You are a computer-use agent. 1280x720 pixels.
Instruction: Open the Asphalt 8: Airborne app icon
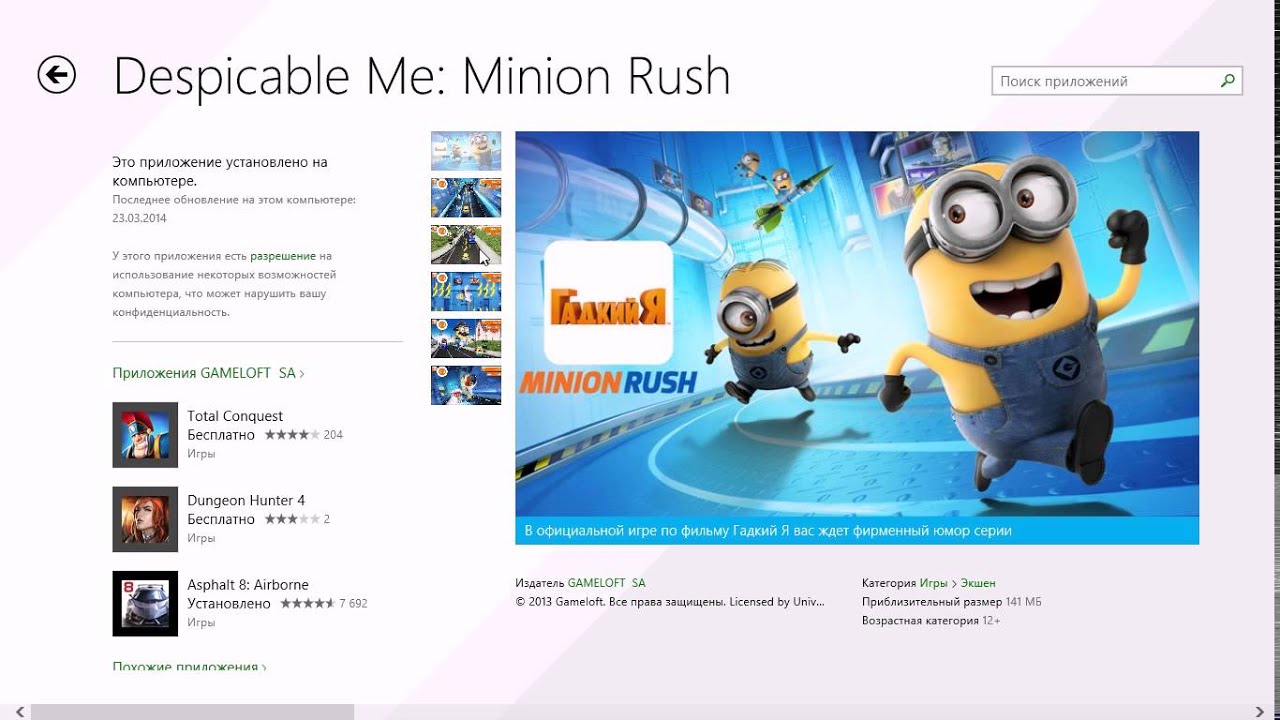pyautogui.click(x=145, y=603)
